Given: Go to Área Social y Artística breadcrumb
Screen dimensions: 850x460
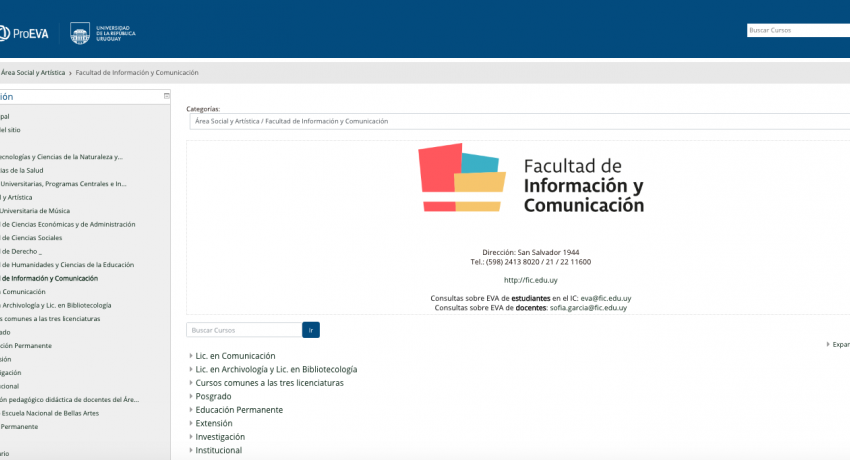Looking at the screenshot, I should [x=33, y=73].
